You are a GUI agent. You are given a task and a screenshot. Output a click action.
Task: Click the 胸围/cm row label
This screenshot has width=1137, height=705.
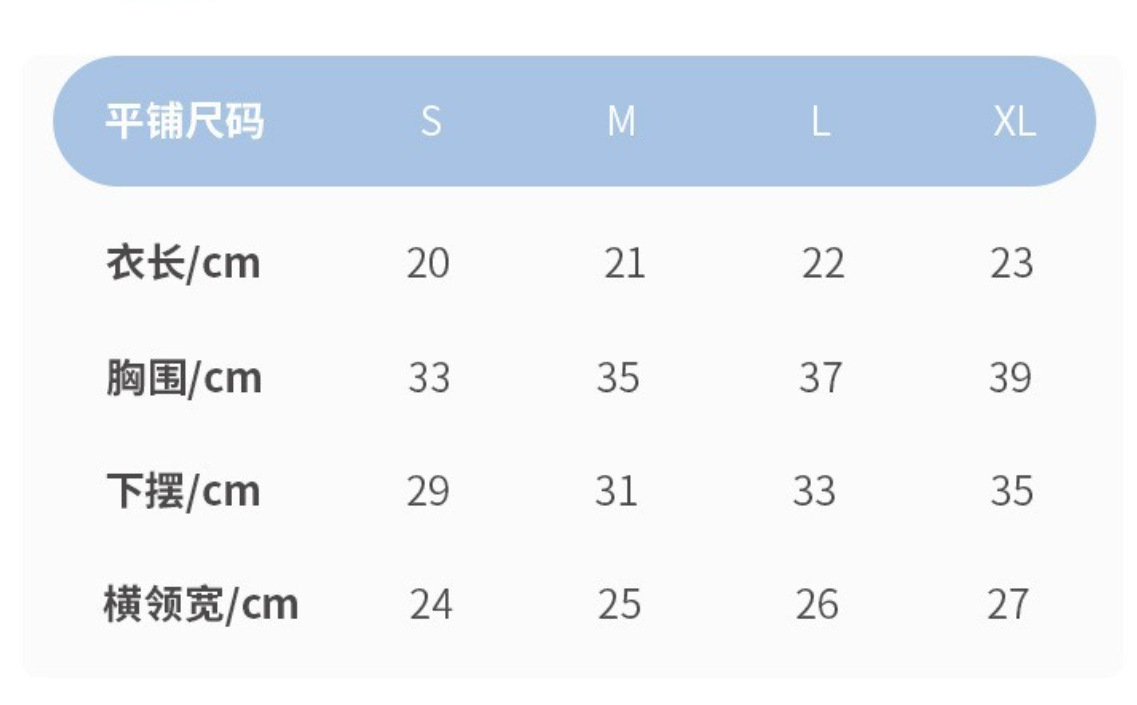(x=183, y=379)
